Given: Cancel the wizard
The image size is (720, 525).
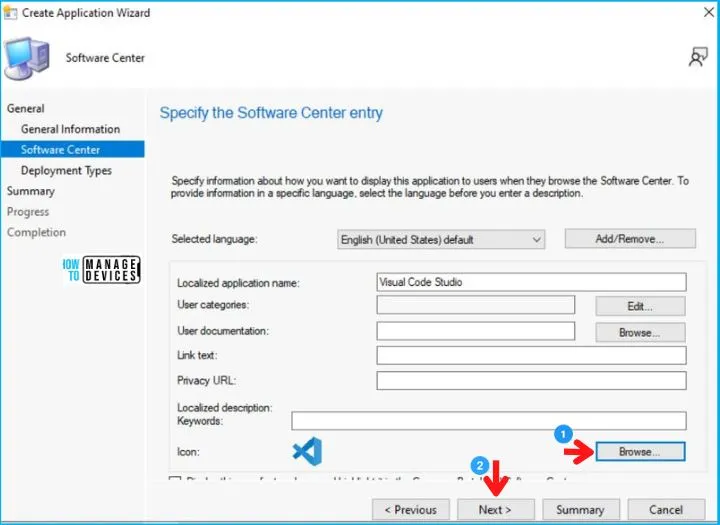Looking at the screenshot, I should pyautogui.click(x=666, y=510).
